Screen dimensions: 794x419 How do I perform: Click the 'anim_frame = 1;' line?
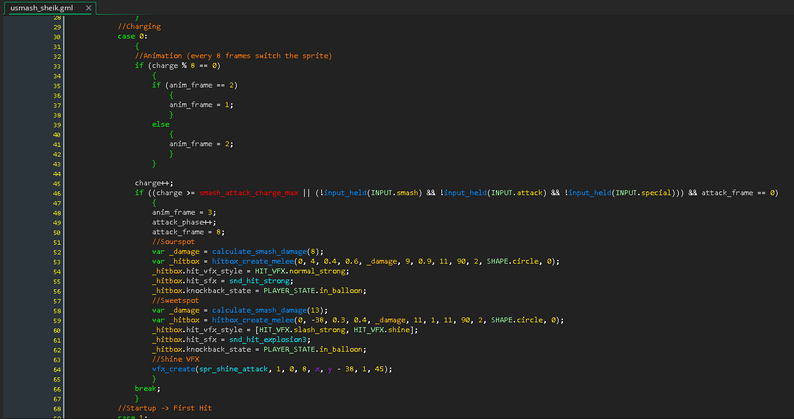point(202,105)
